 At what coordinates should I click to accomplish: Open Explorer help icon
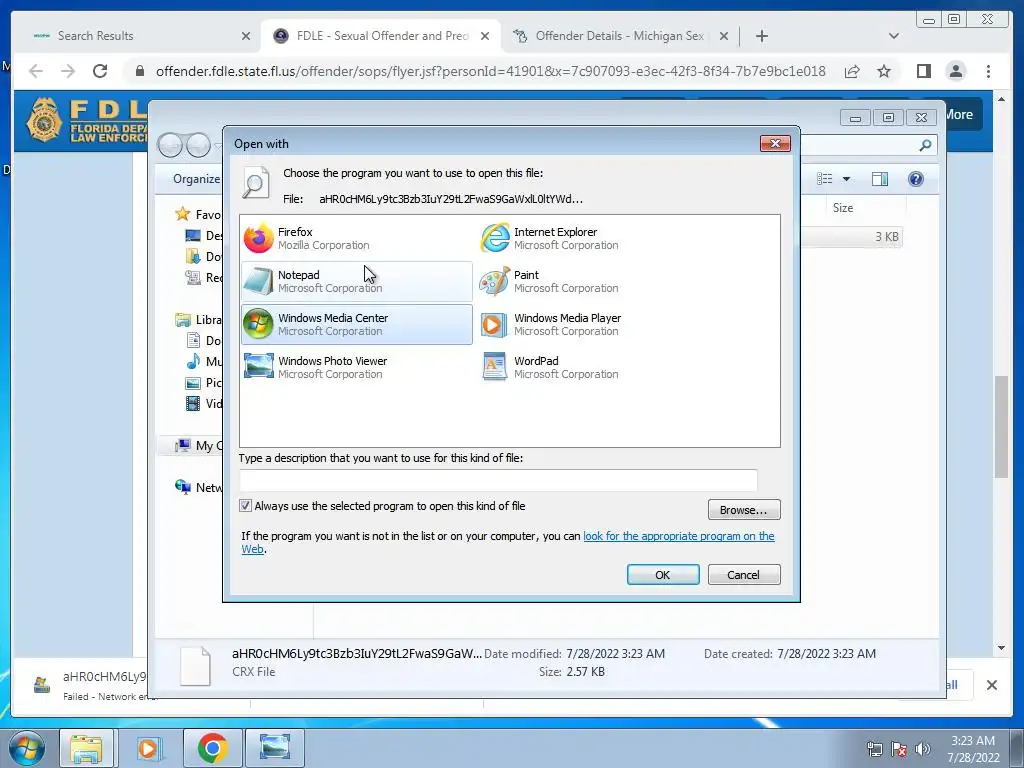[x=916, y=179]
